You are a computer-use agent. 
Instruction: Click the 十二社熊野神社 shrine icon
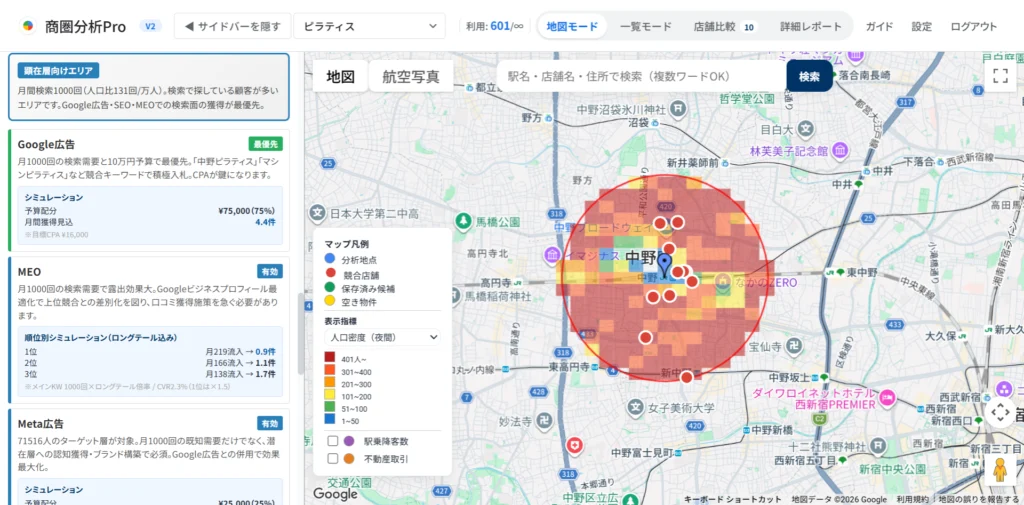(x=880, y=446)
